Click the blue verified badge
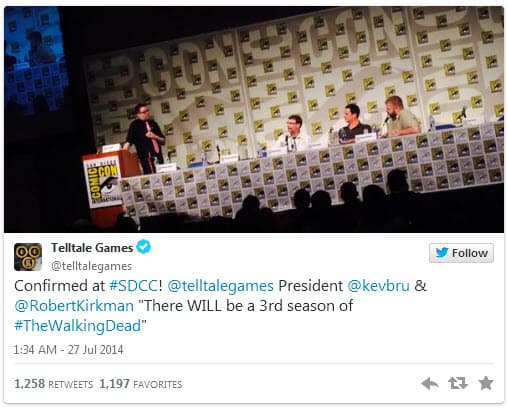Viewport: 508px width, 410px height. click(x=144, y=247)
